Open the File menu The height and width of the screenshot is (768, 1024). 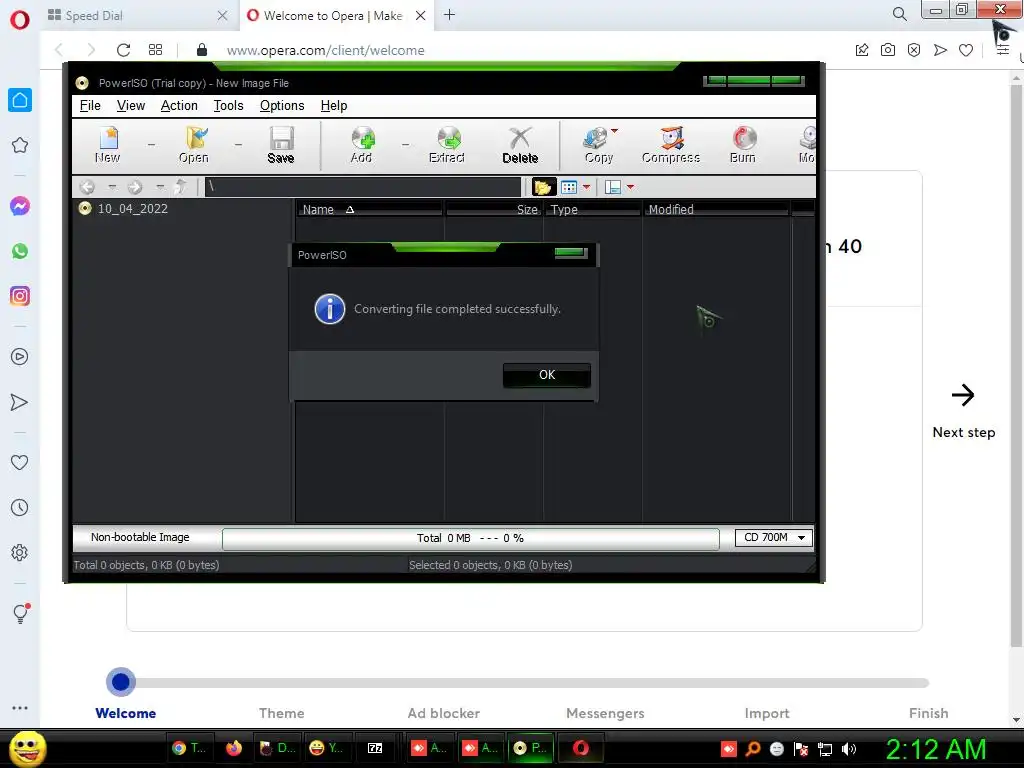click(90, 106)
